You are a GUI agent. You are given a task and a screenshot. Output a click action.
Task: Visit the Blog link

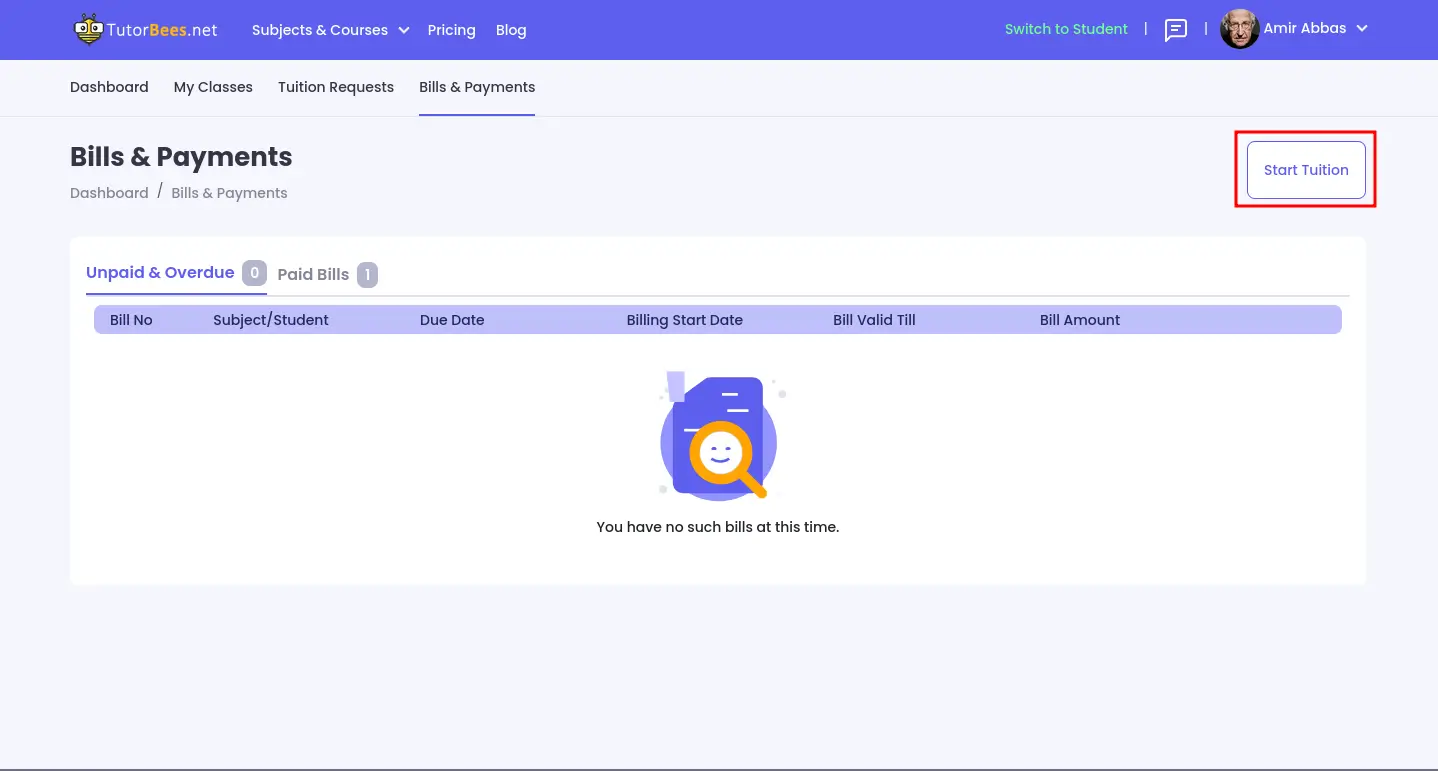511,30
